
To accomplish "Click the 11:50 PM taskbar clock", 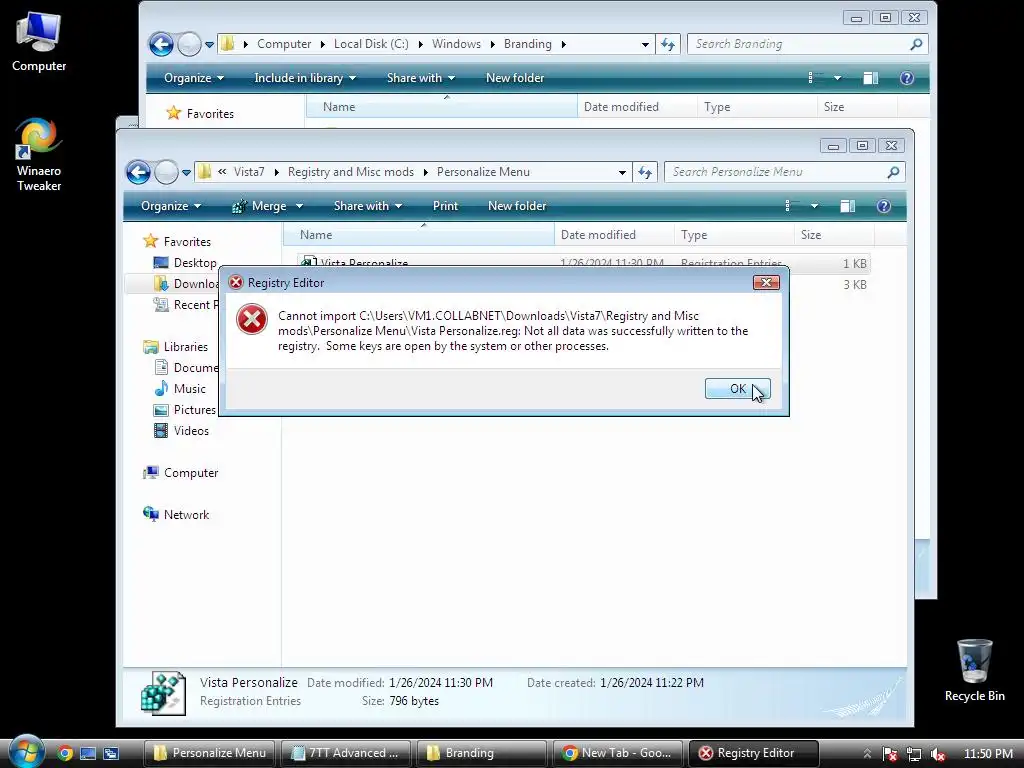I will (988, 754).
